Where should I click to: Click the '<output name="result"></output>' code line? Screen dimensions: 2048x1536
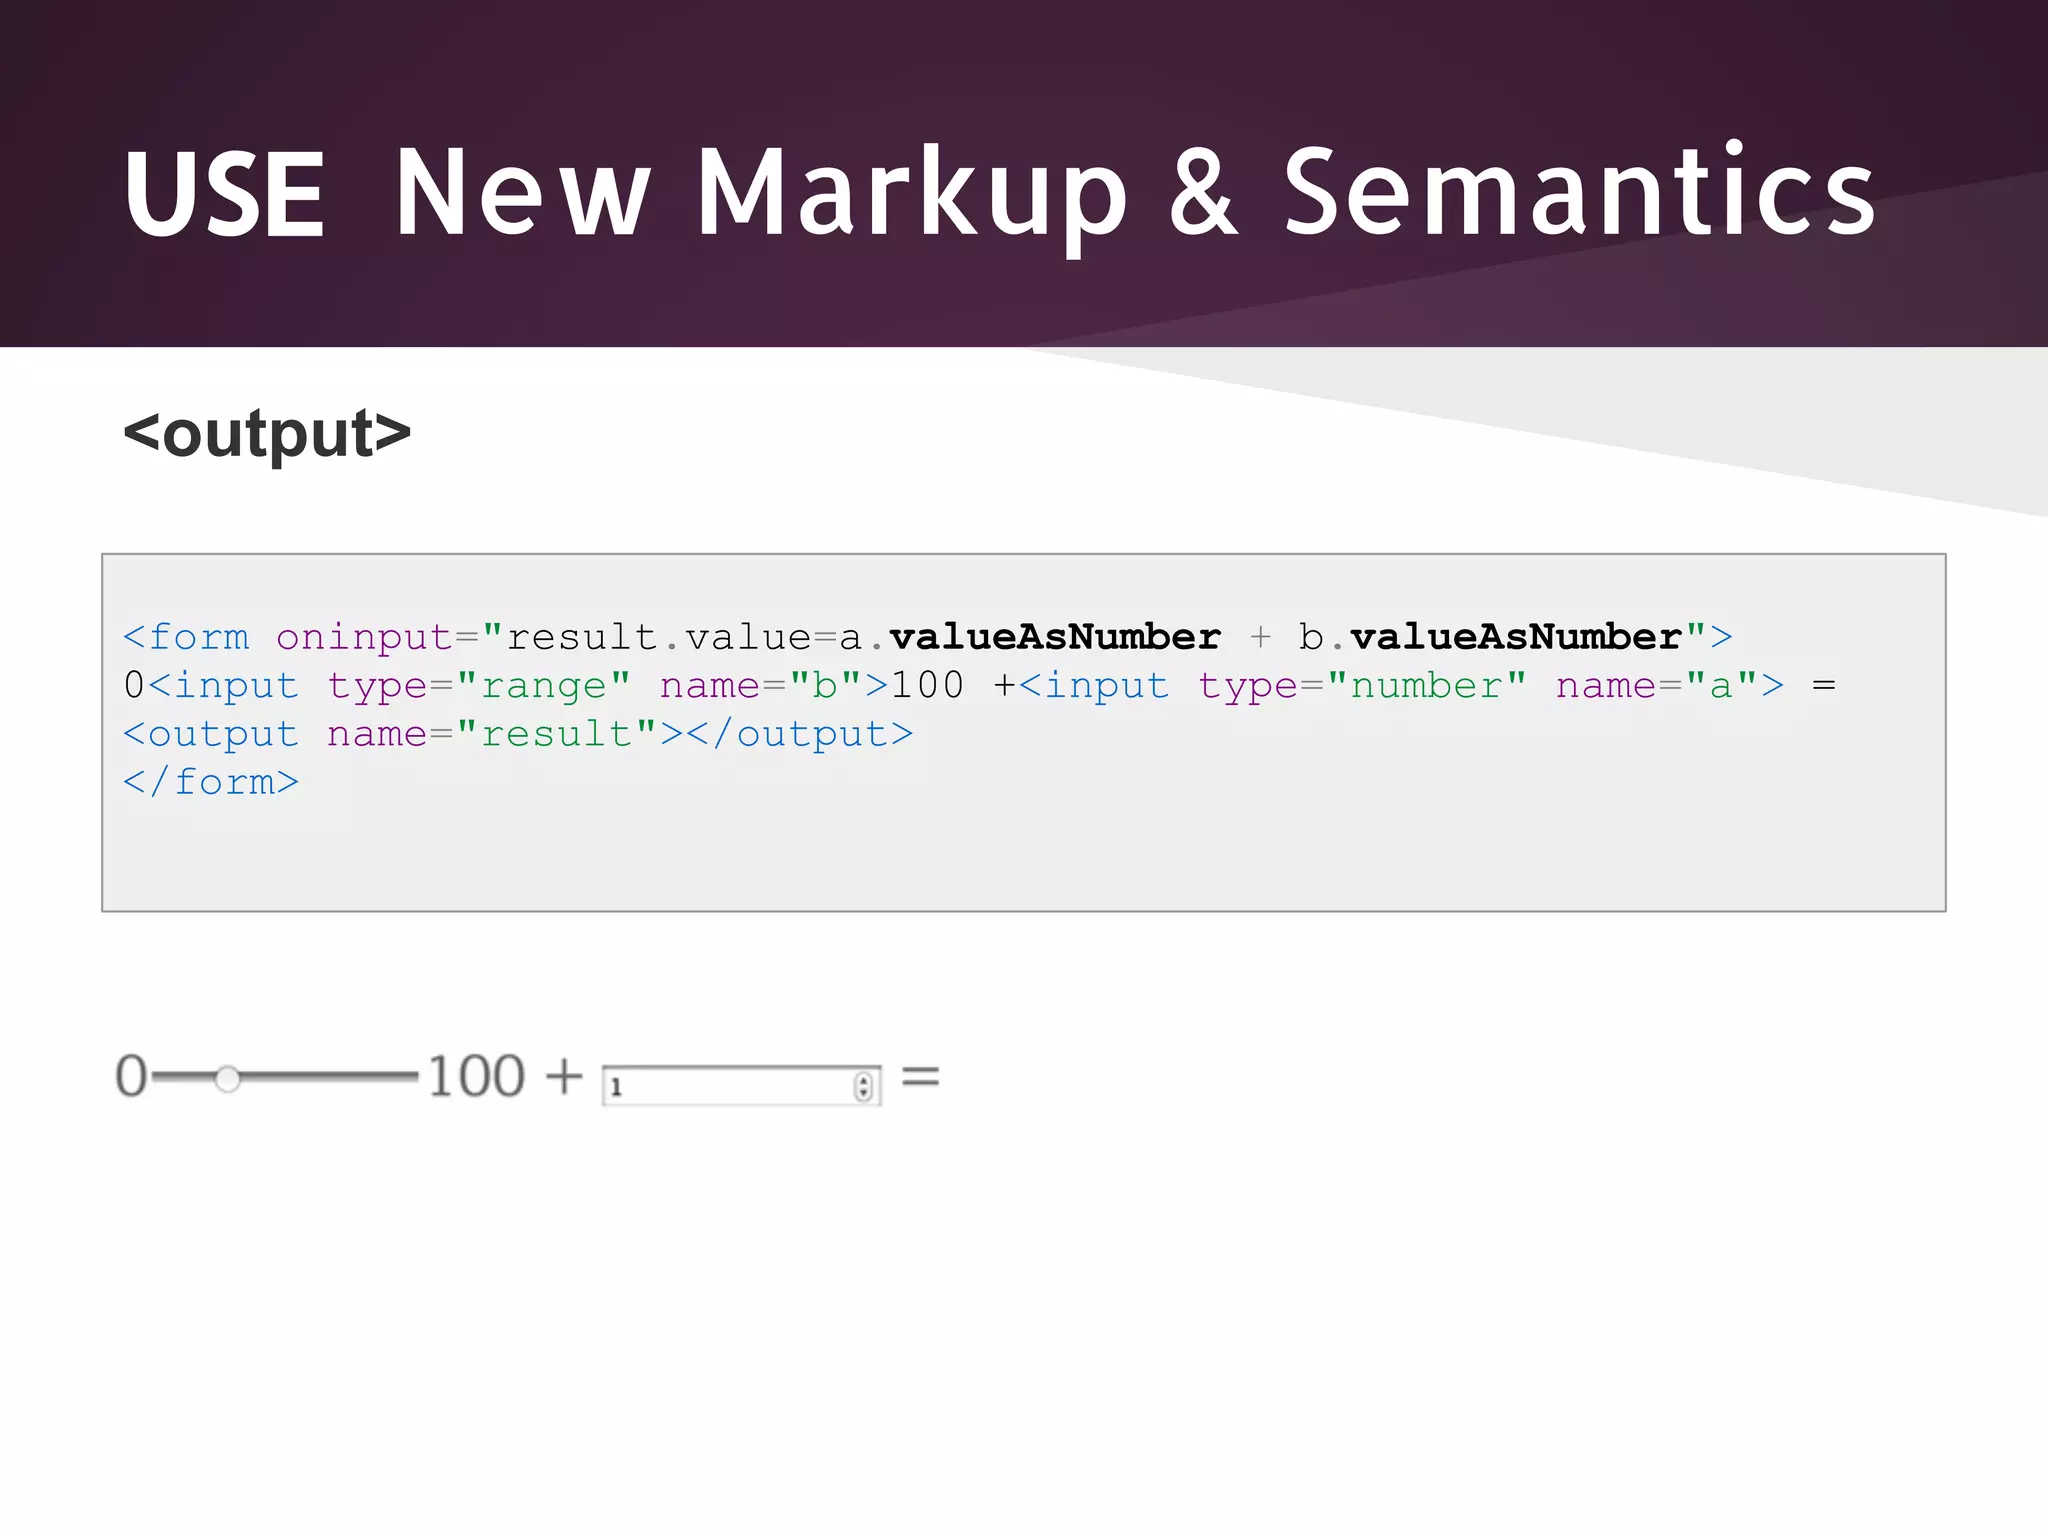click(518, 734)
